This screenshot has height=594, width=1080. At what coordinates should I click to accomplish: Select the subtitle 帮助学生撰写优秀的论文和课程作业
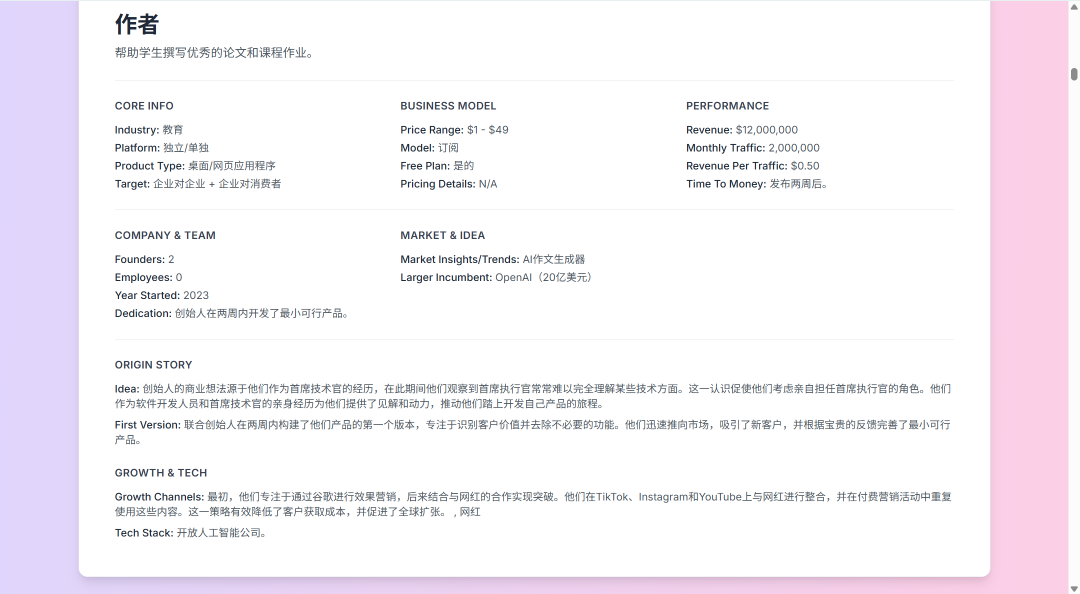click(x=214, y=53)
